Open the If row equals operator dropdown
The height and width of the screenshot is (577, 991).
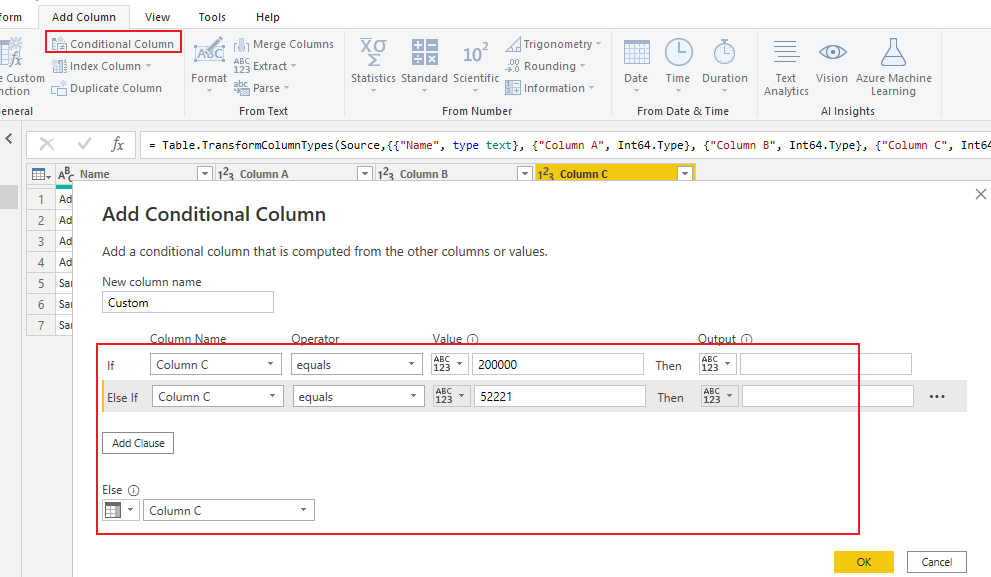[356, 365]
